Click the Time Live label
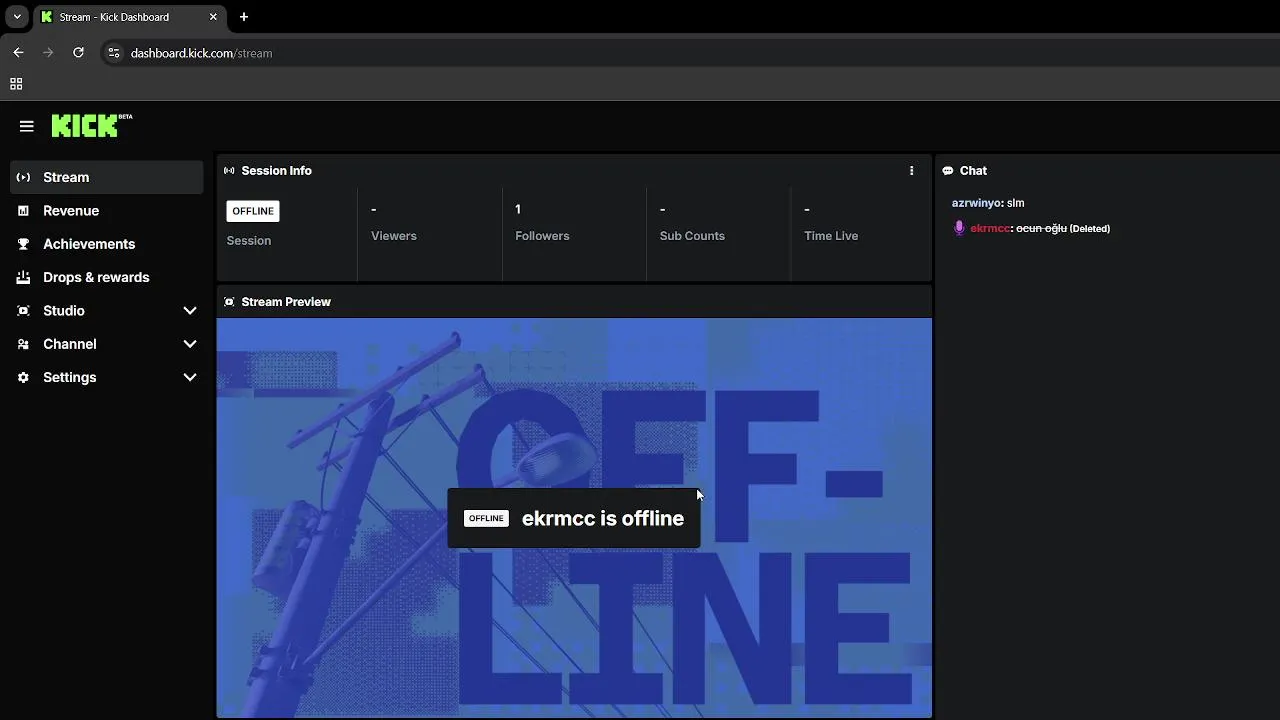This screenshot has height=720, width=1280. point(831,236)
